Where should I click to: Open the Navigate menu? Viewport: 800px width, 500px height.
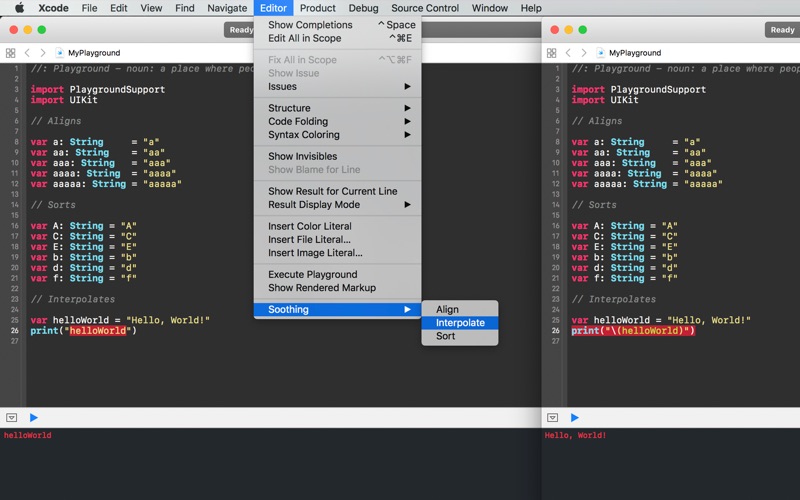point(227,8)
